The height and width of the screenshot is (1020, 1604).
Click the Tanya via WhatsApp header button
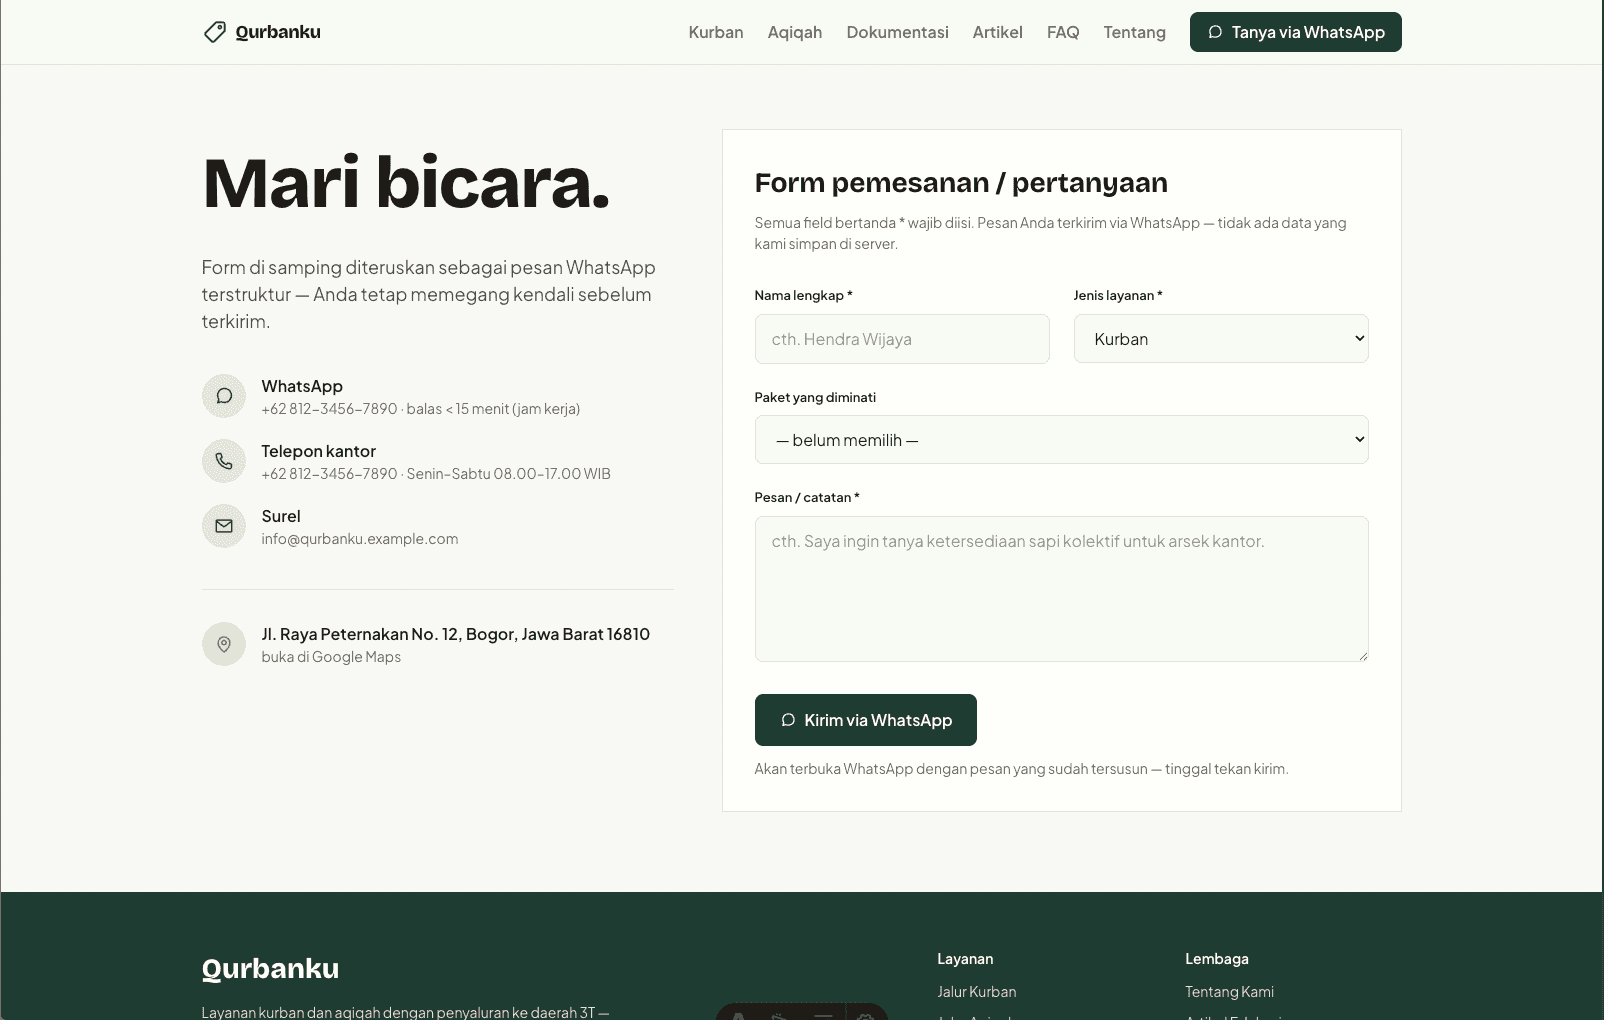[x=1295, y=32]
